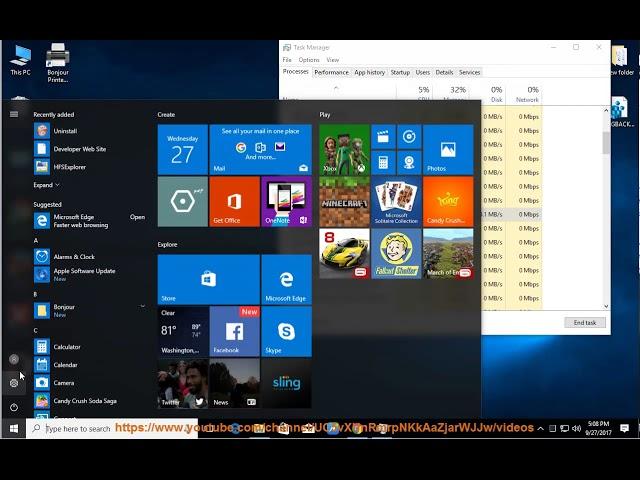This screenshot has height=480, width=640.
Task: Open the Xbox tile
Action: pyautogui.click(x=344, y=150)
